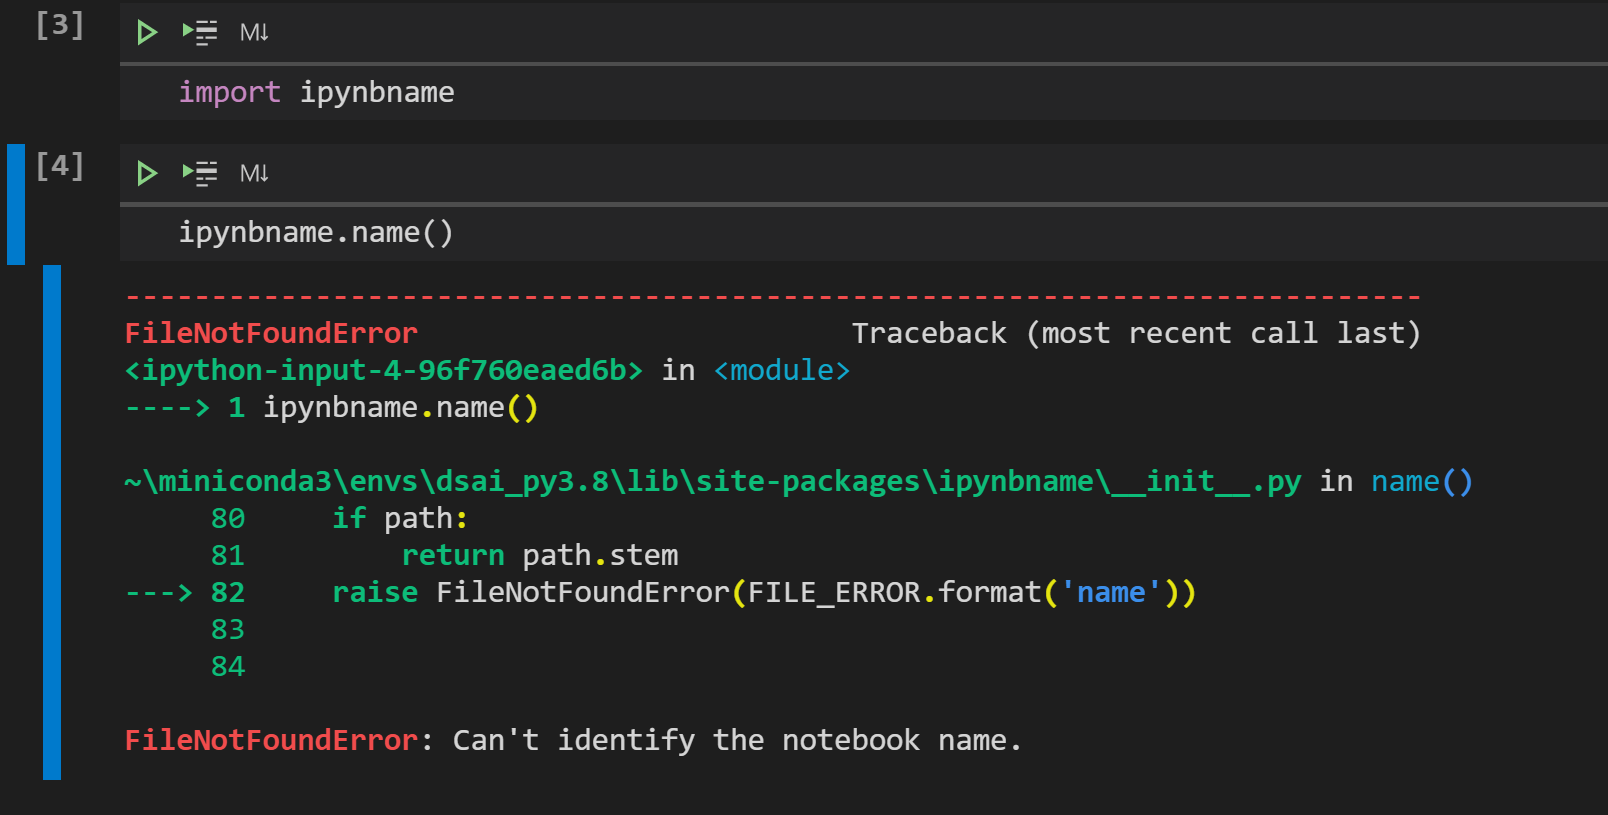This screenshot has width=1608, height=815.
Task: Select execution count label [3]
Action: 60,25
